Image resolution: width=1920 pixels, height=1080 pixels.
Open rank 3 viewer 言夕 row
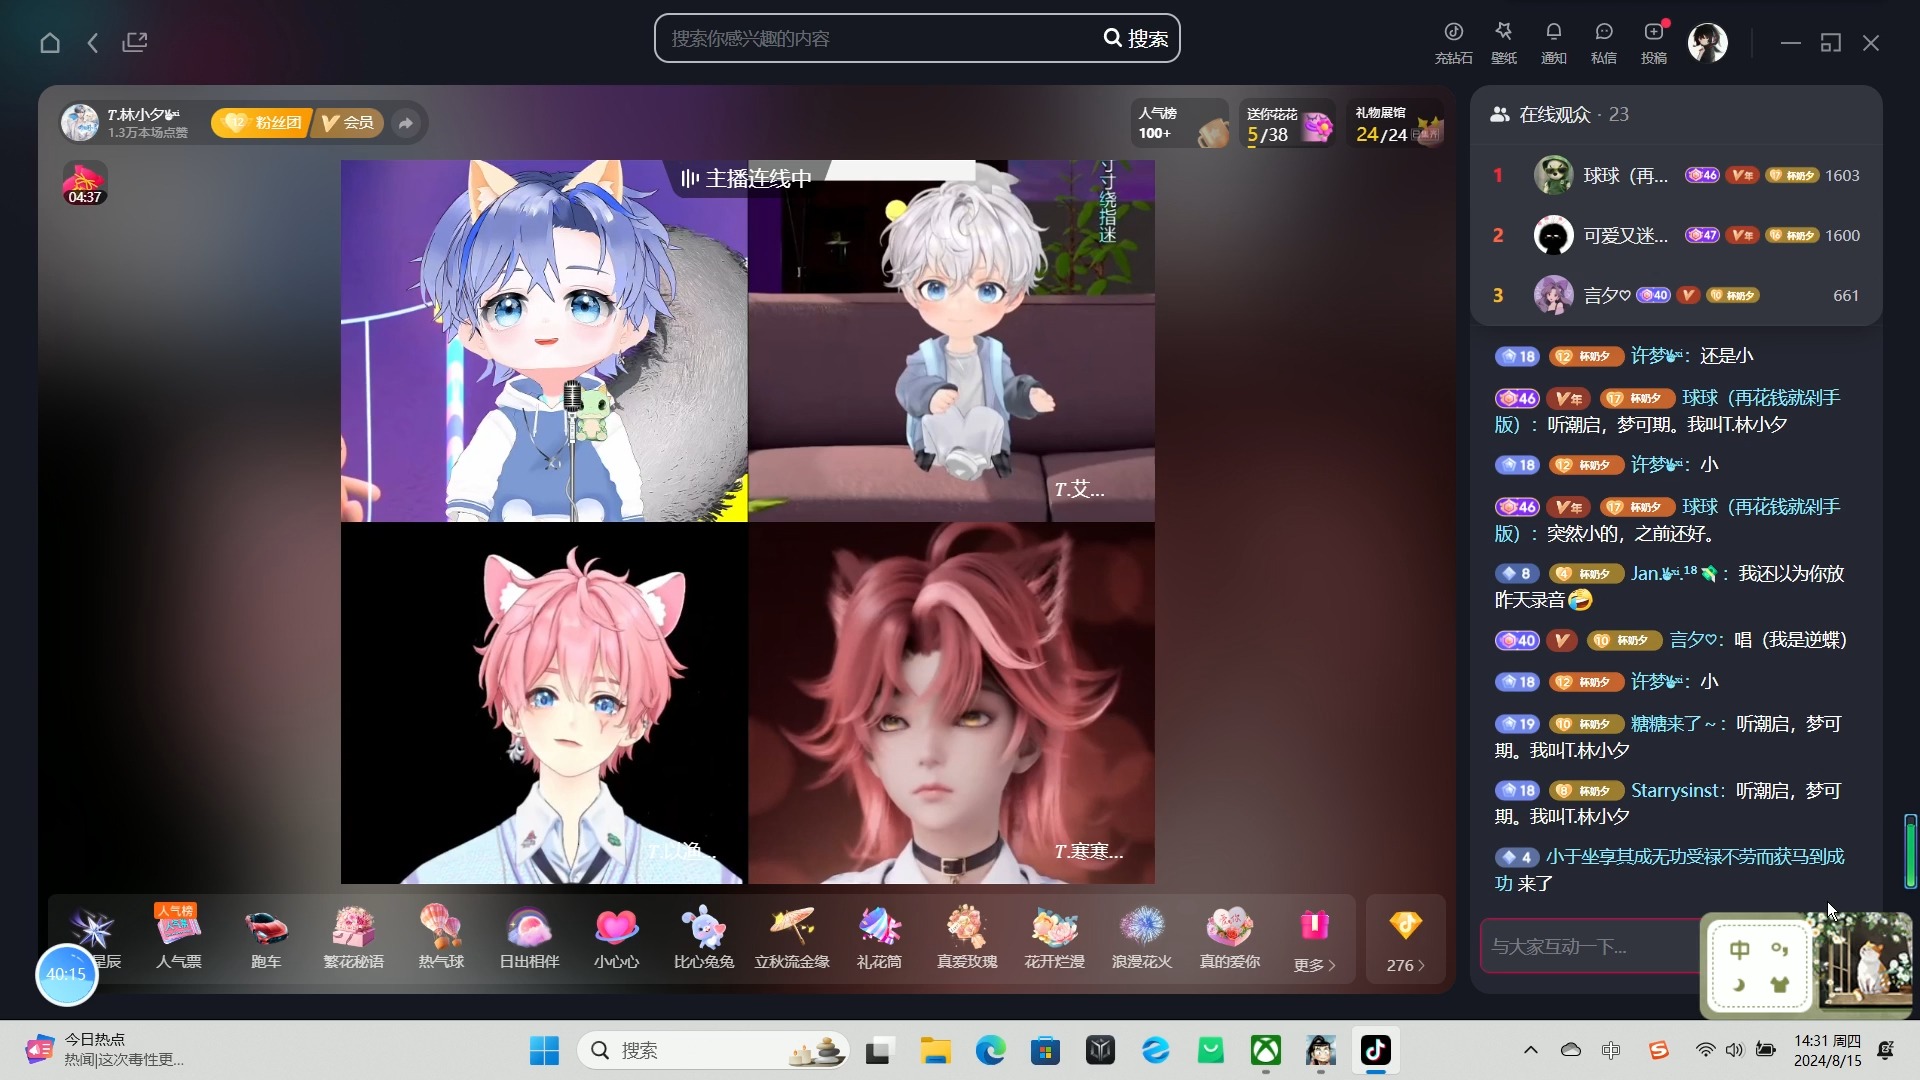pyautogui.click(x=1676, y=295)
